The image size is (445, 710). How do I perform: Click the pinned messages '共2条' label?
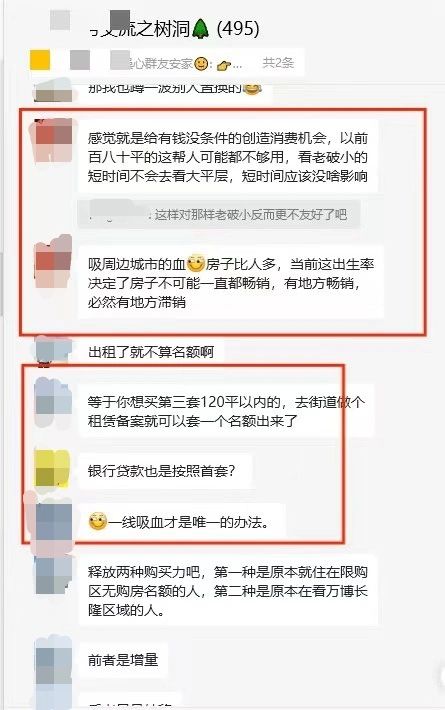coord(278,62)
